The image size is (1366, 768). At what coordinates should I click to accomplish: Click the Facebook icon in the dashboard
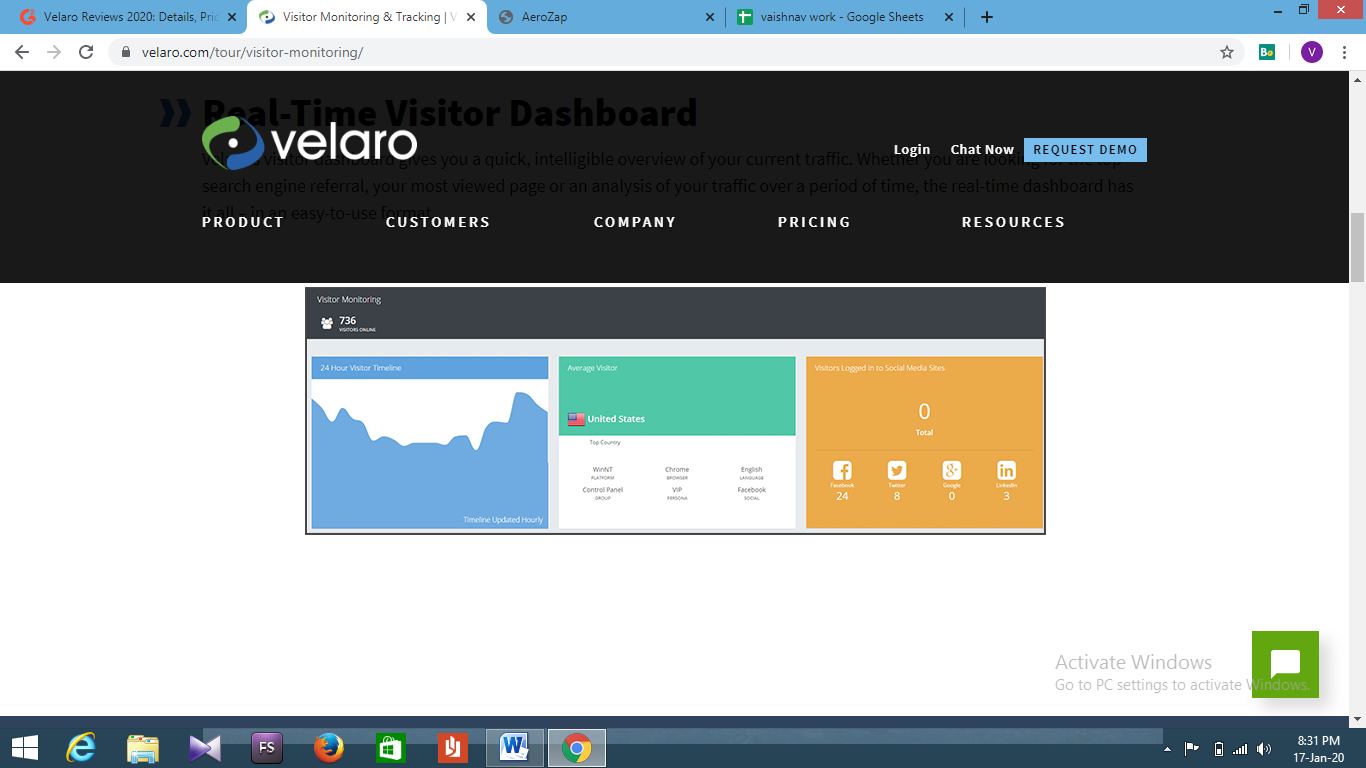pyautogui.click(x=842, y=470)
